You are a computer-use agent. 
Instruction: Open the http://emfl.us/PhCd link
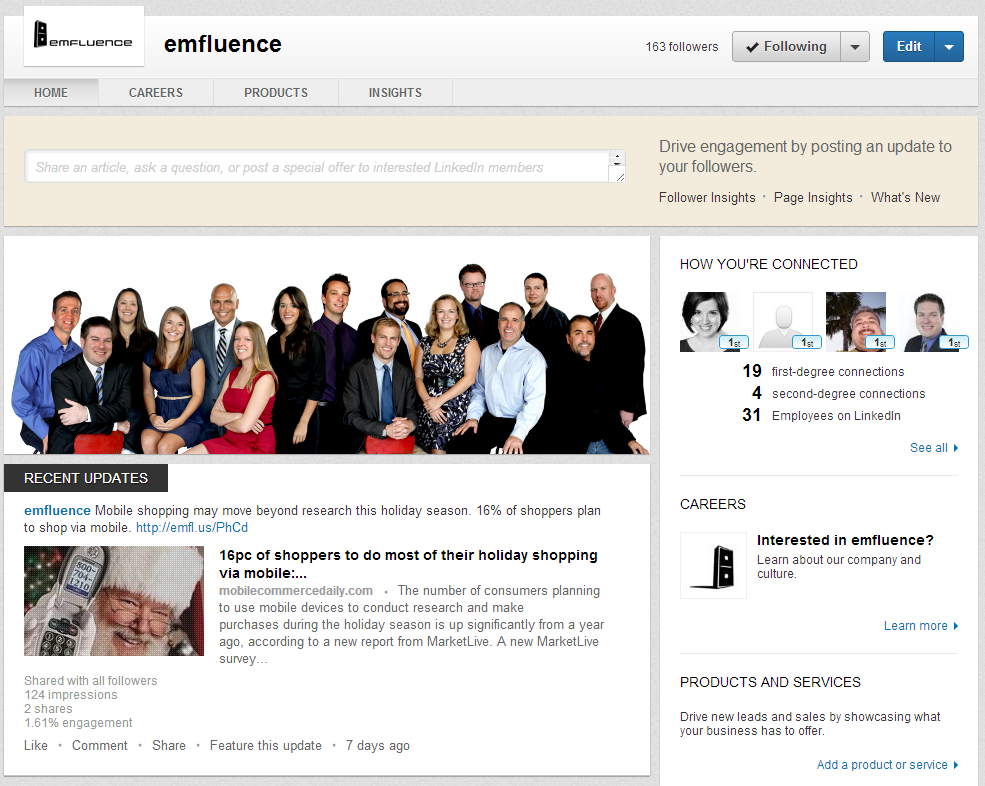point(192,527)
